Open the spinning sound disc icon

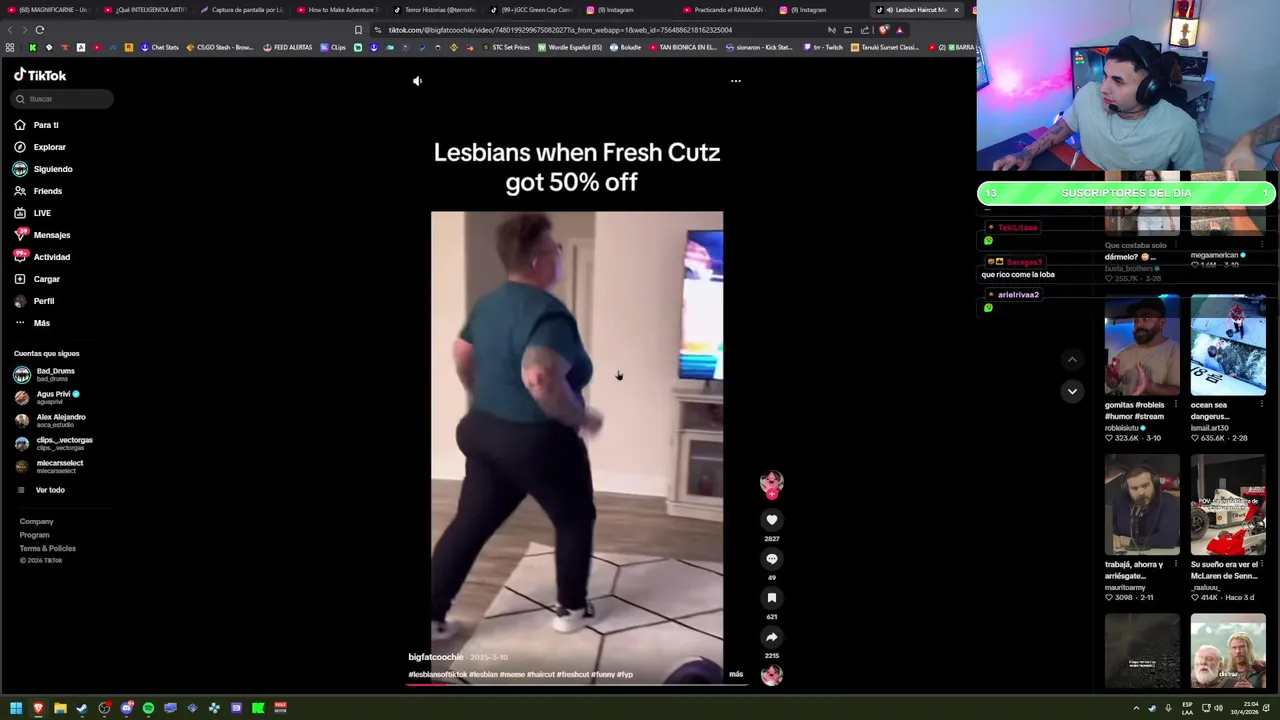(x=771, y=675)
